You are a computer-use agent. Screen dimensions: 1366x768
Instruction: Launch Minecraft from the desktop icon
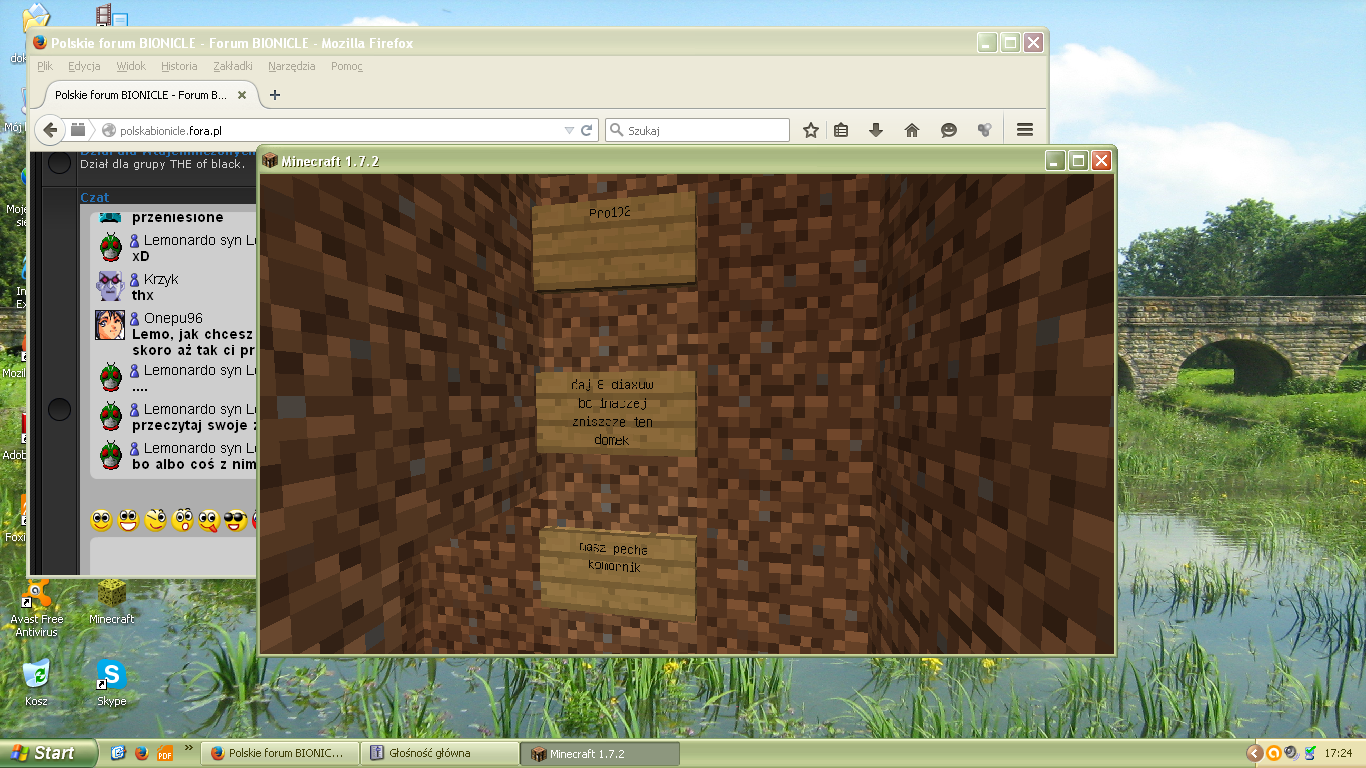click(x=110, y=595)
